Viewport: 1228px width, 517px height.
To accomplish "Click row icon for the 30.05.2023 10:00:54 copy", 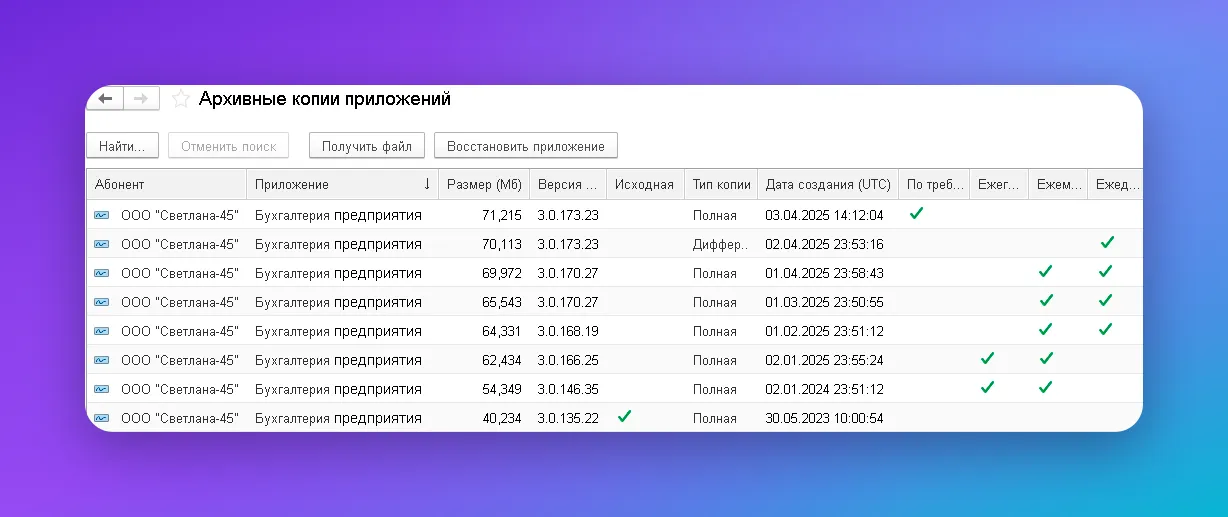I will click(102, 418).
